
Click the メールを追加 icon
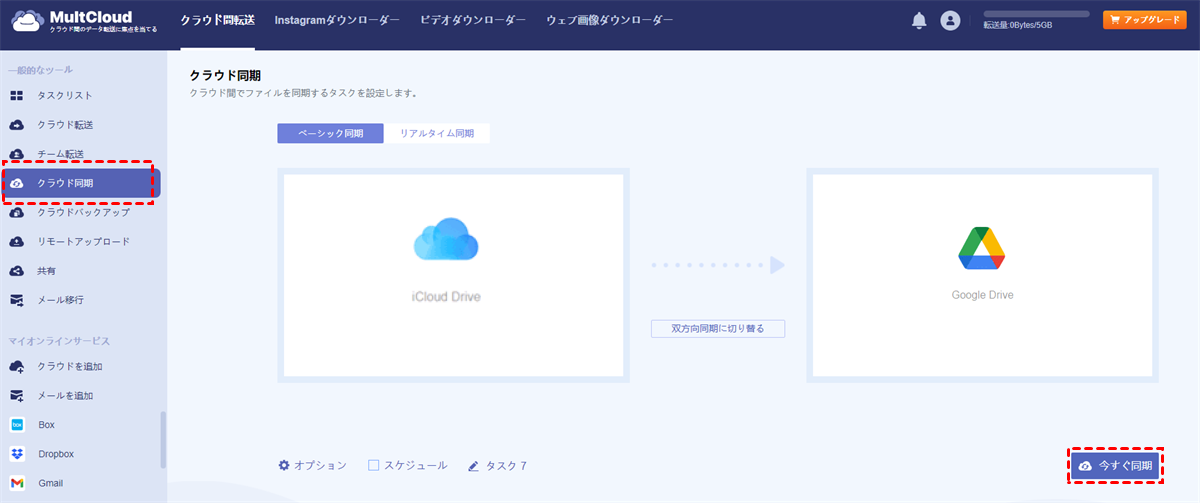(17, 396)
